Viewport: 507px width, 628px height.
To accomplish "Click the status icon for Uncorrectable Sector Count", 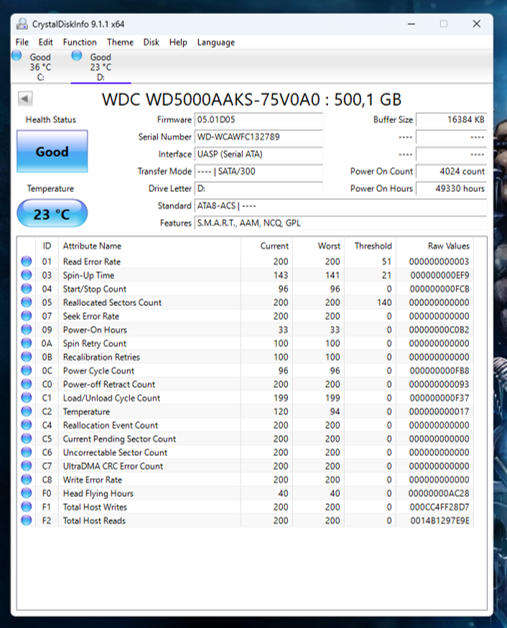I will pyautogui.click(x=26, y=452).
